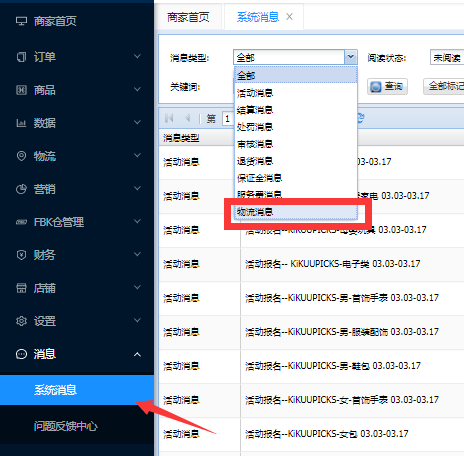464x456 pixels.
Task: Click the 订单 sidebar icon
Action: tap(21, 57)
